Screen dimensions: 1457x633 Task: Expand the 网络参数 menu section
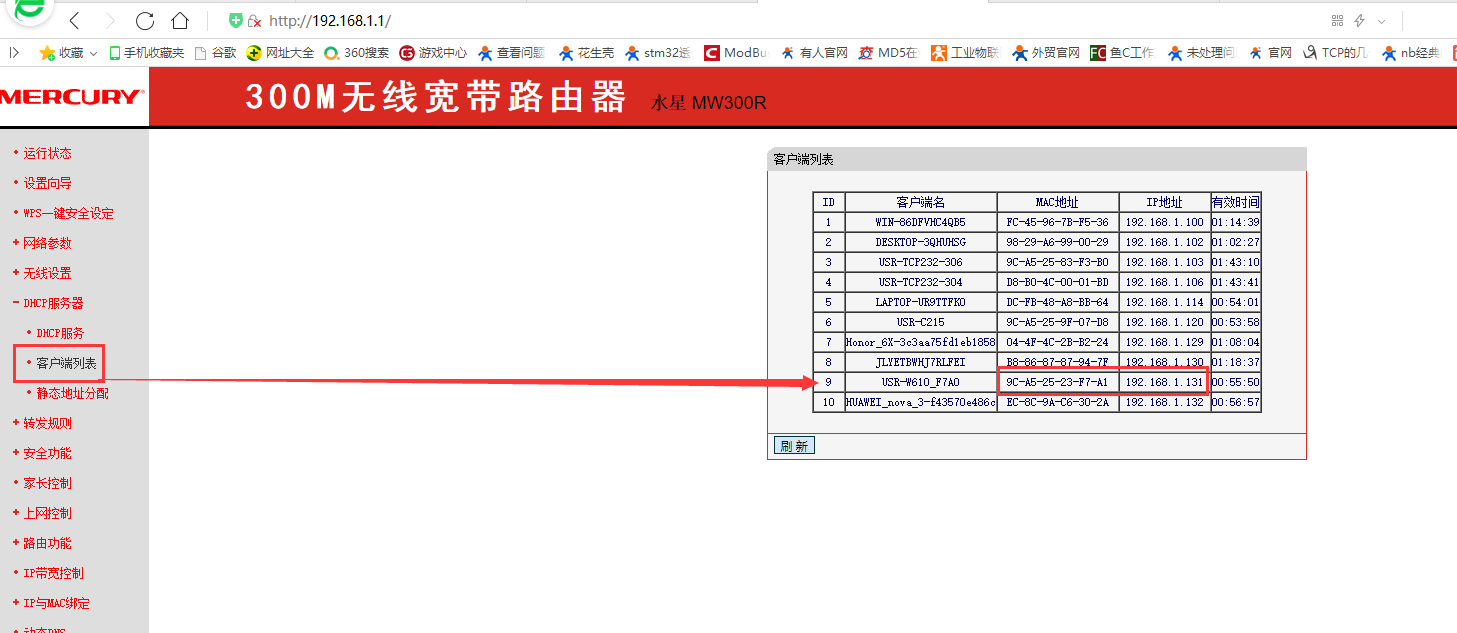coord(46,243)
